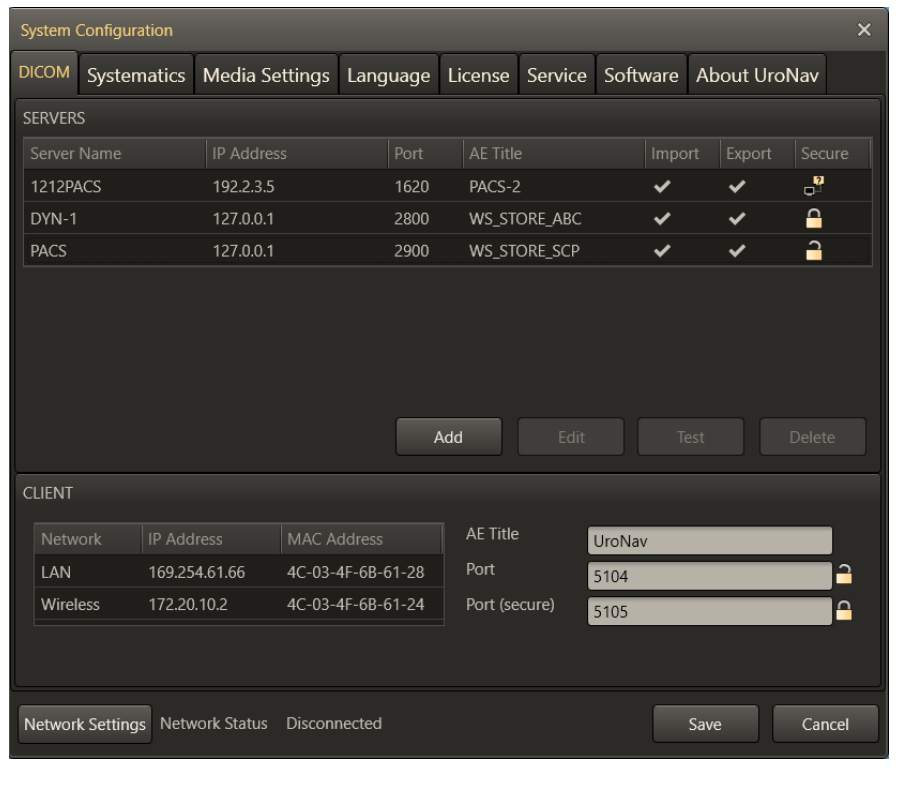This screenshot has width=903, height=786.
Task: Click the closed padlock icon for DYN-1
Action: (813, 218)
